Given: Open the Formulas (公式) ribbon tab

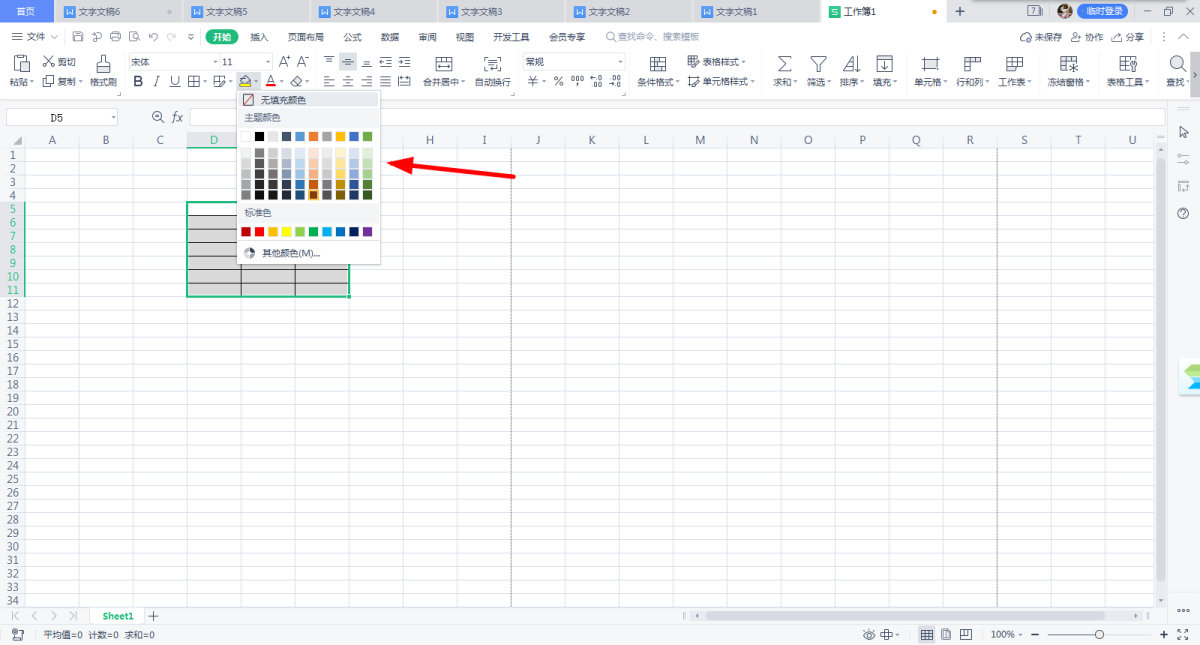Looking at the screenshot, I should pyautogui.click(x=352, y=37).
